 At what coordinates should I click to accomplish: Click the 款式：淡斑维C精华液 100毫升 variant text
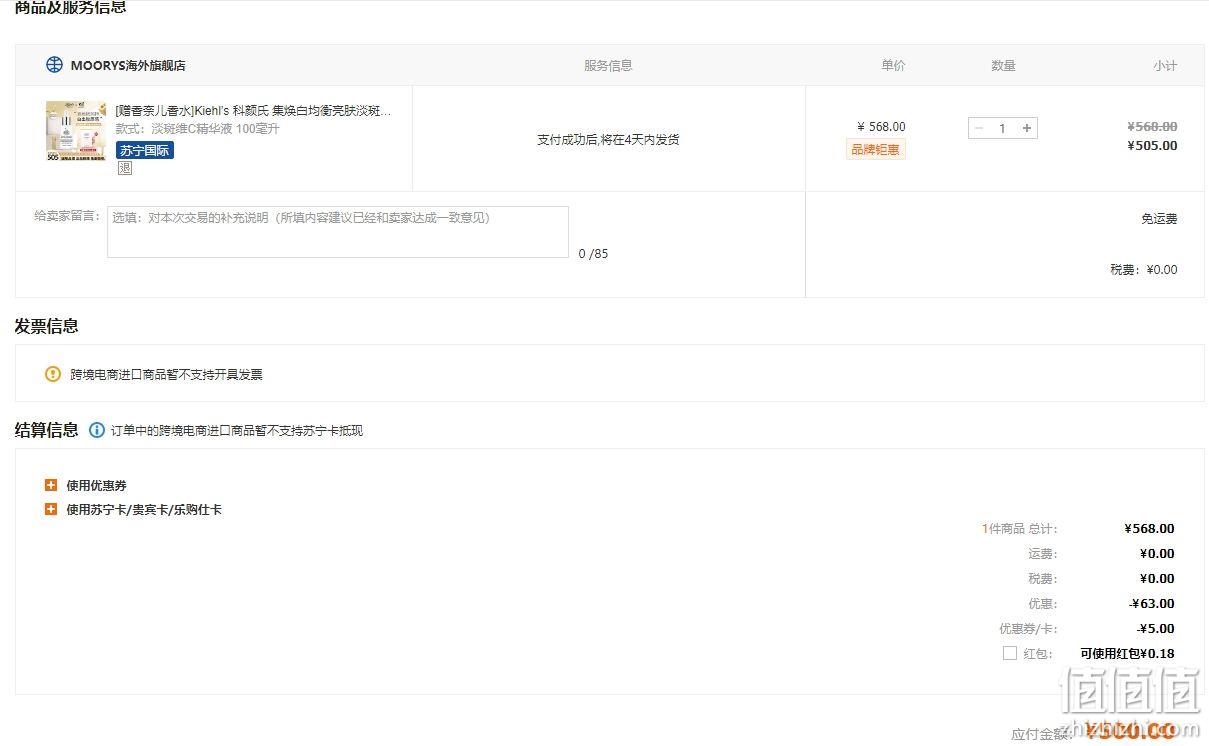coord(198,129)
